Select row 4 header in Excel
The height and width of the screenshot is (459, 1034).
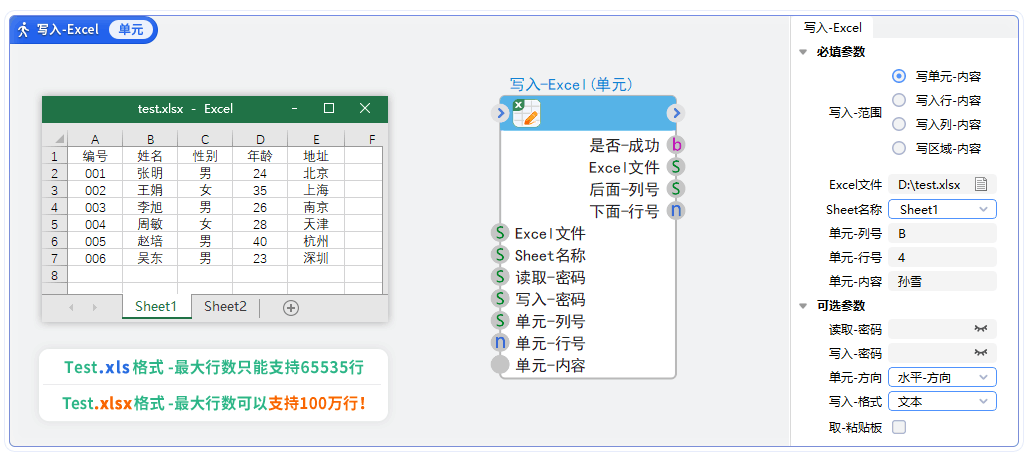[55, 207]
